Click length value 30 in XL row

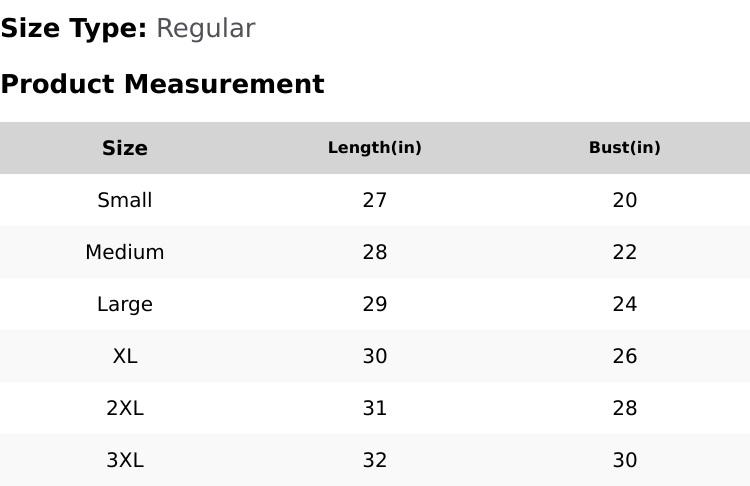click(375, 356)
